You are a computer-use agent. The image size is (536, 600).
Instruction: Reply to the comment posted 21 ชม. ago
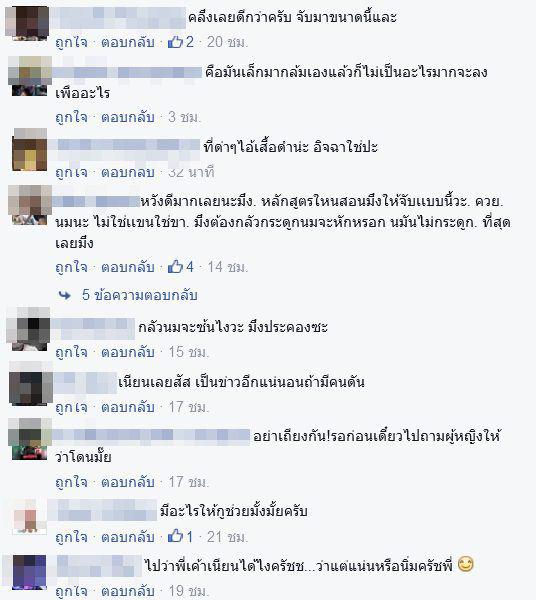click(128, 537)
